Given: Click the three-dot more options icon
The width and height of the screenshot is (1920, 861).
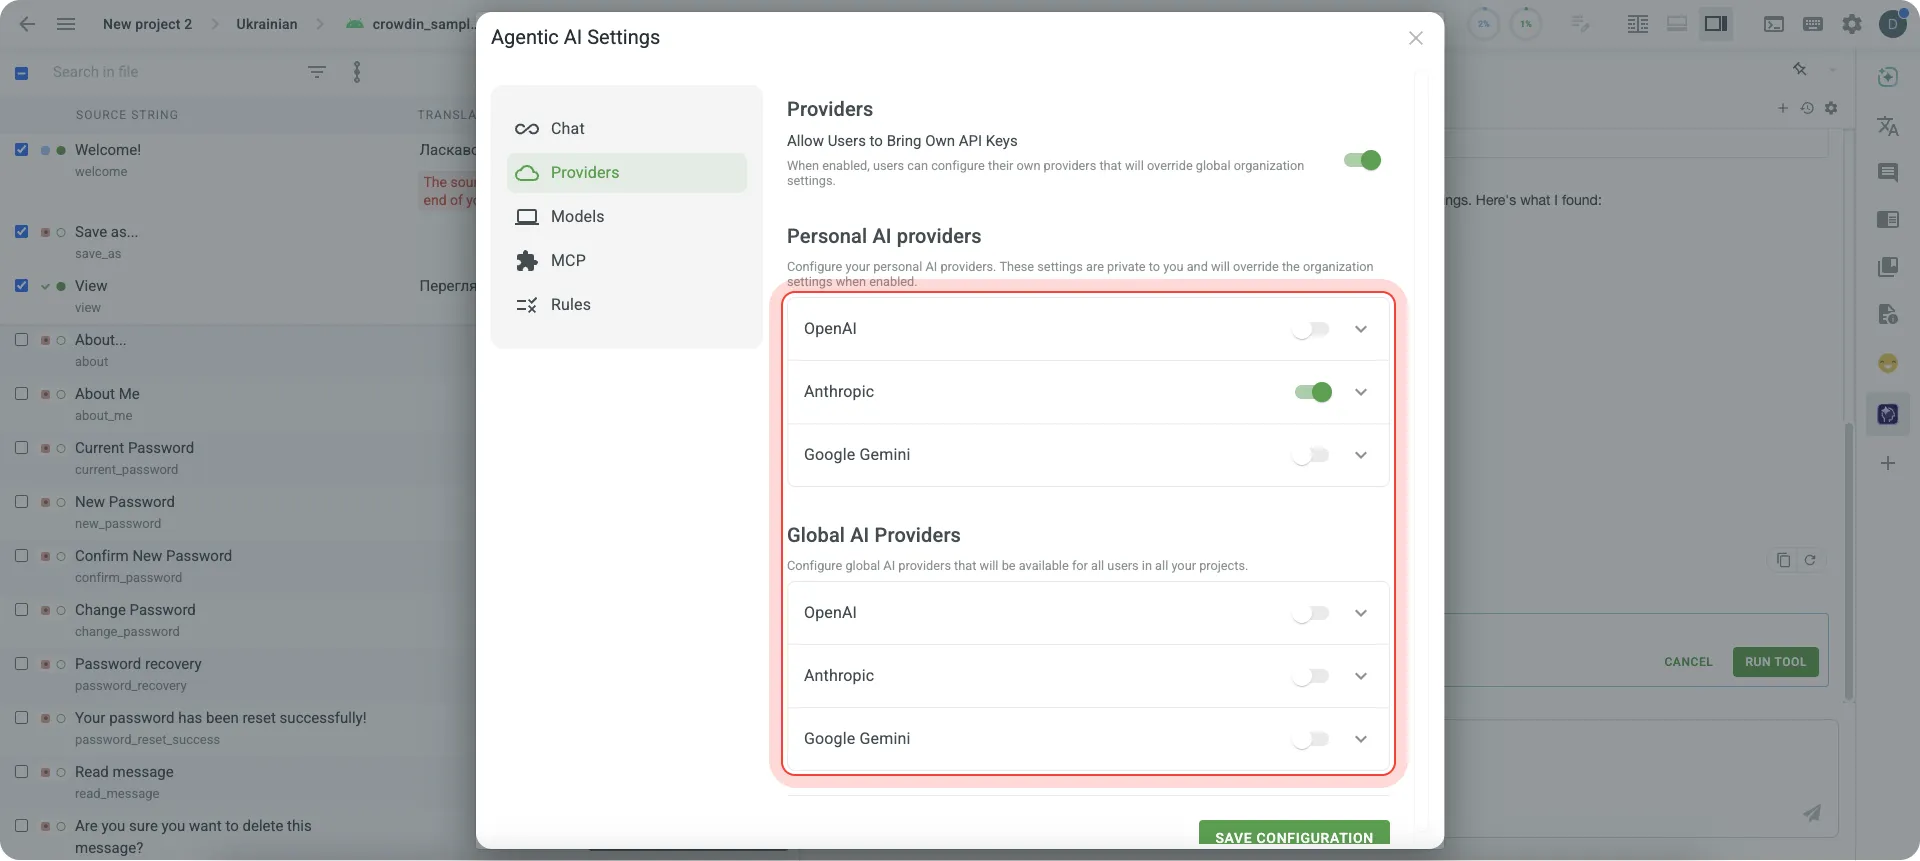Looking at the screenshot, I should (357, 72).
